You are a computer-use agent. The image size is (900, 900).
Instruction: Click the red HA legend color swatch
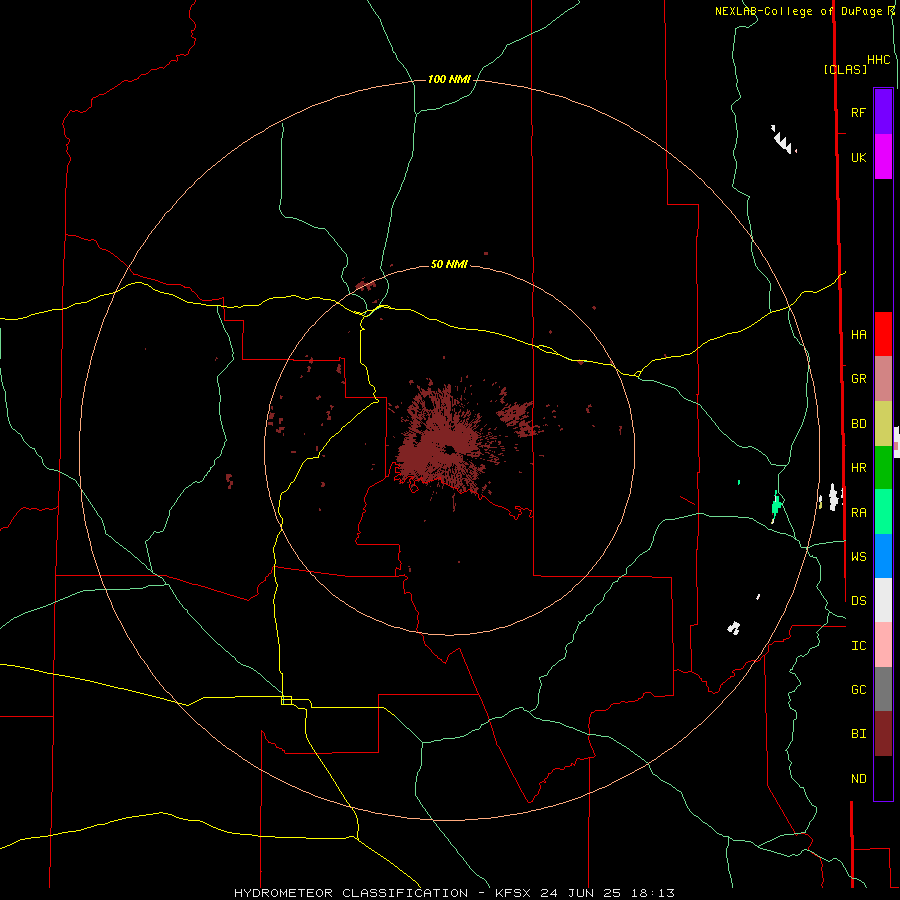tap(883, 334)
